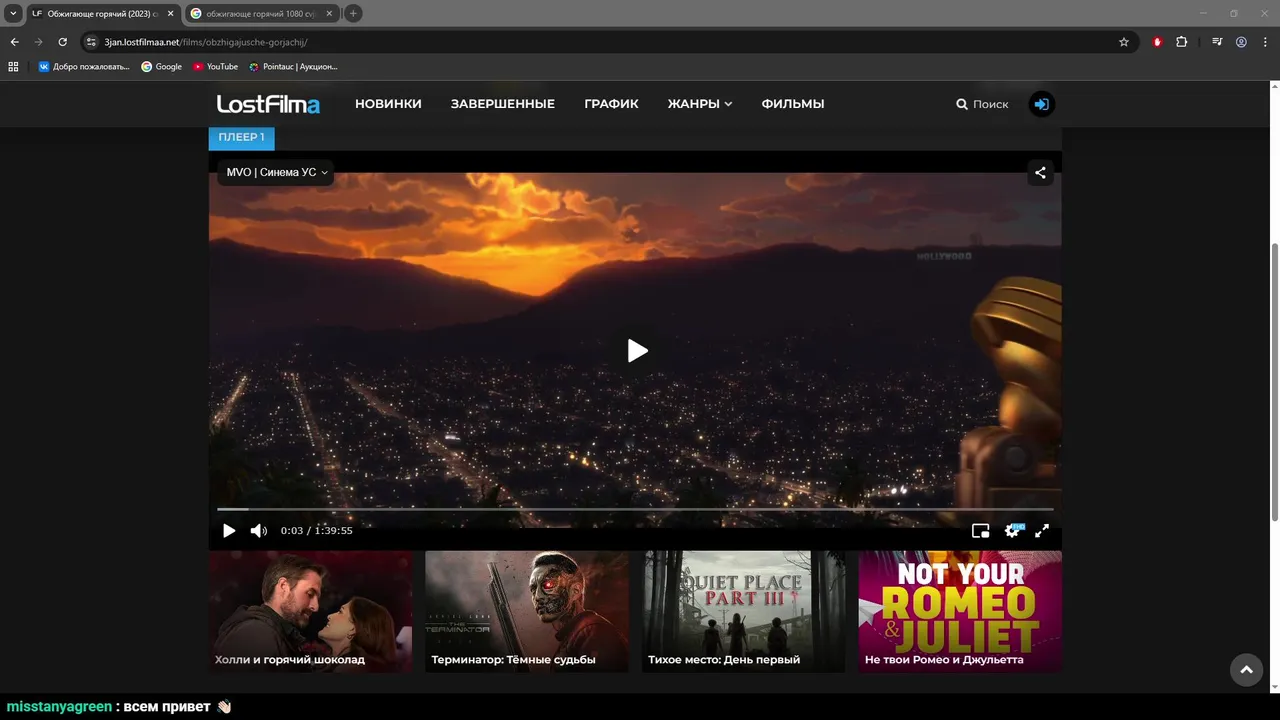Click the Поиск search button

coord(982,104)
